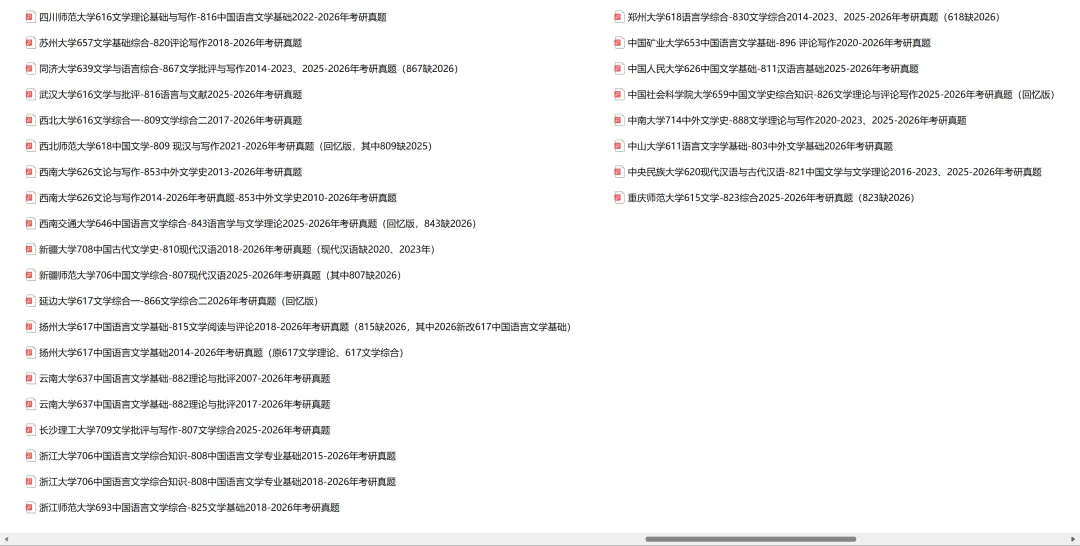The image size is (1080, 546).
Task: Click PDF icon of 西北师范大学618中国文学
Action: click(30, 146)
